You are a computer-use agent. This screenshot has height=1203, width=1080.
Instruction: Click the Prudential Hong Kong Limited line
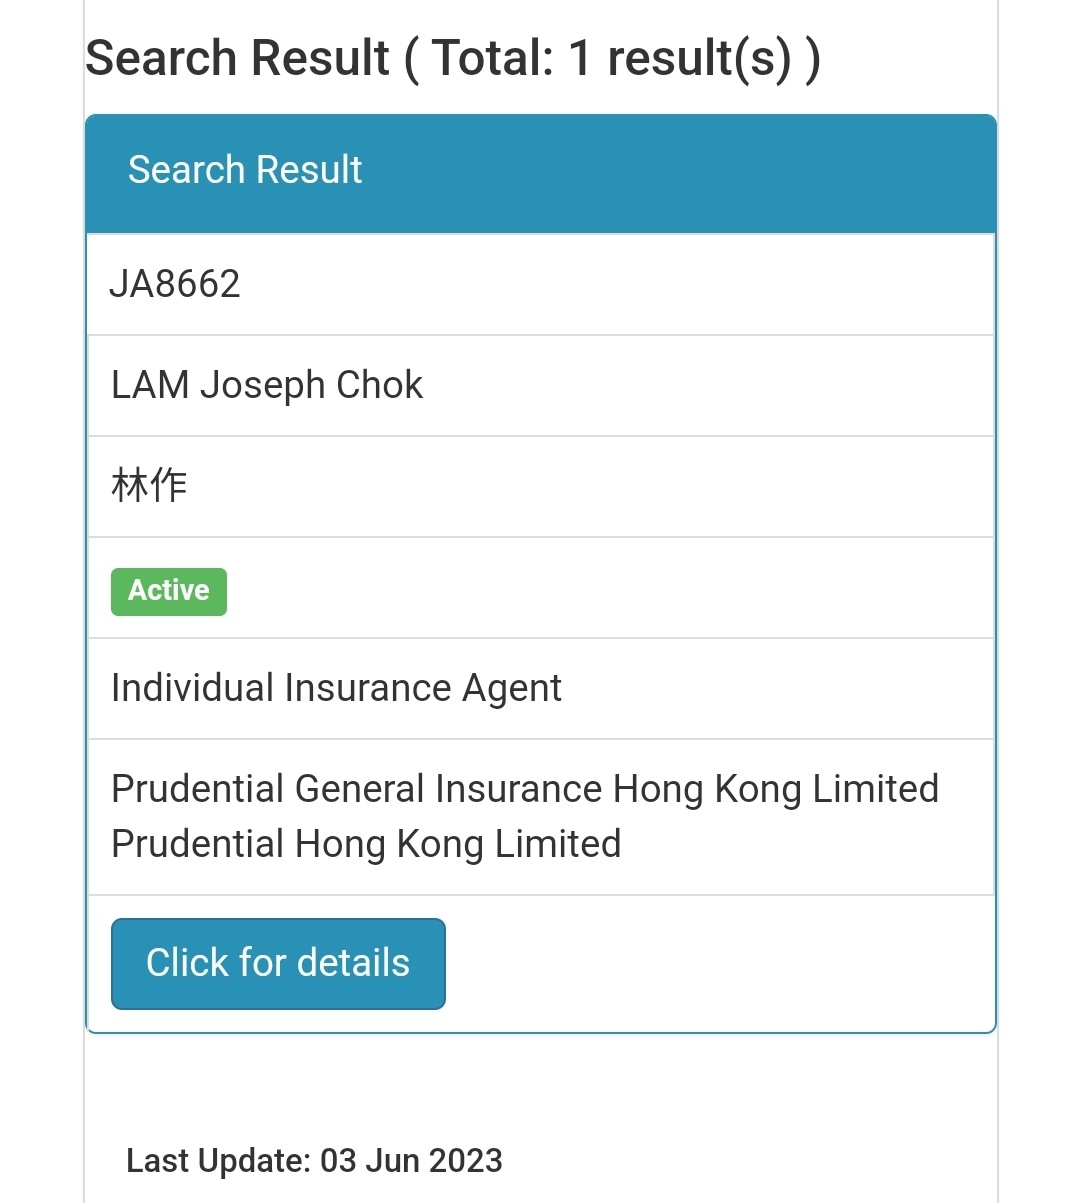(366, 844)
